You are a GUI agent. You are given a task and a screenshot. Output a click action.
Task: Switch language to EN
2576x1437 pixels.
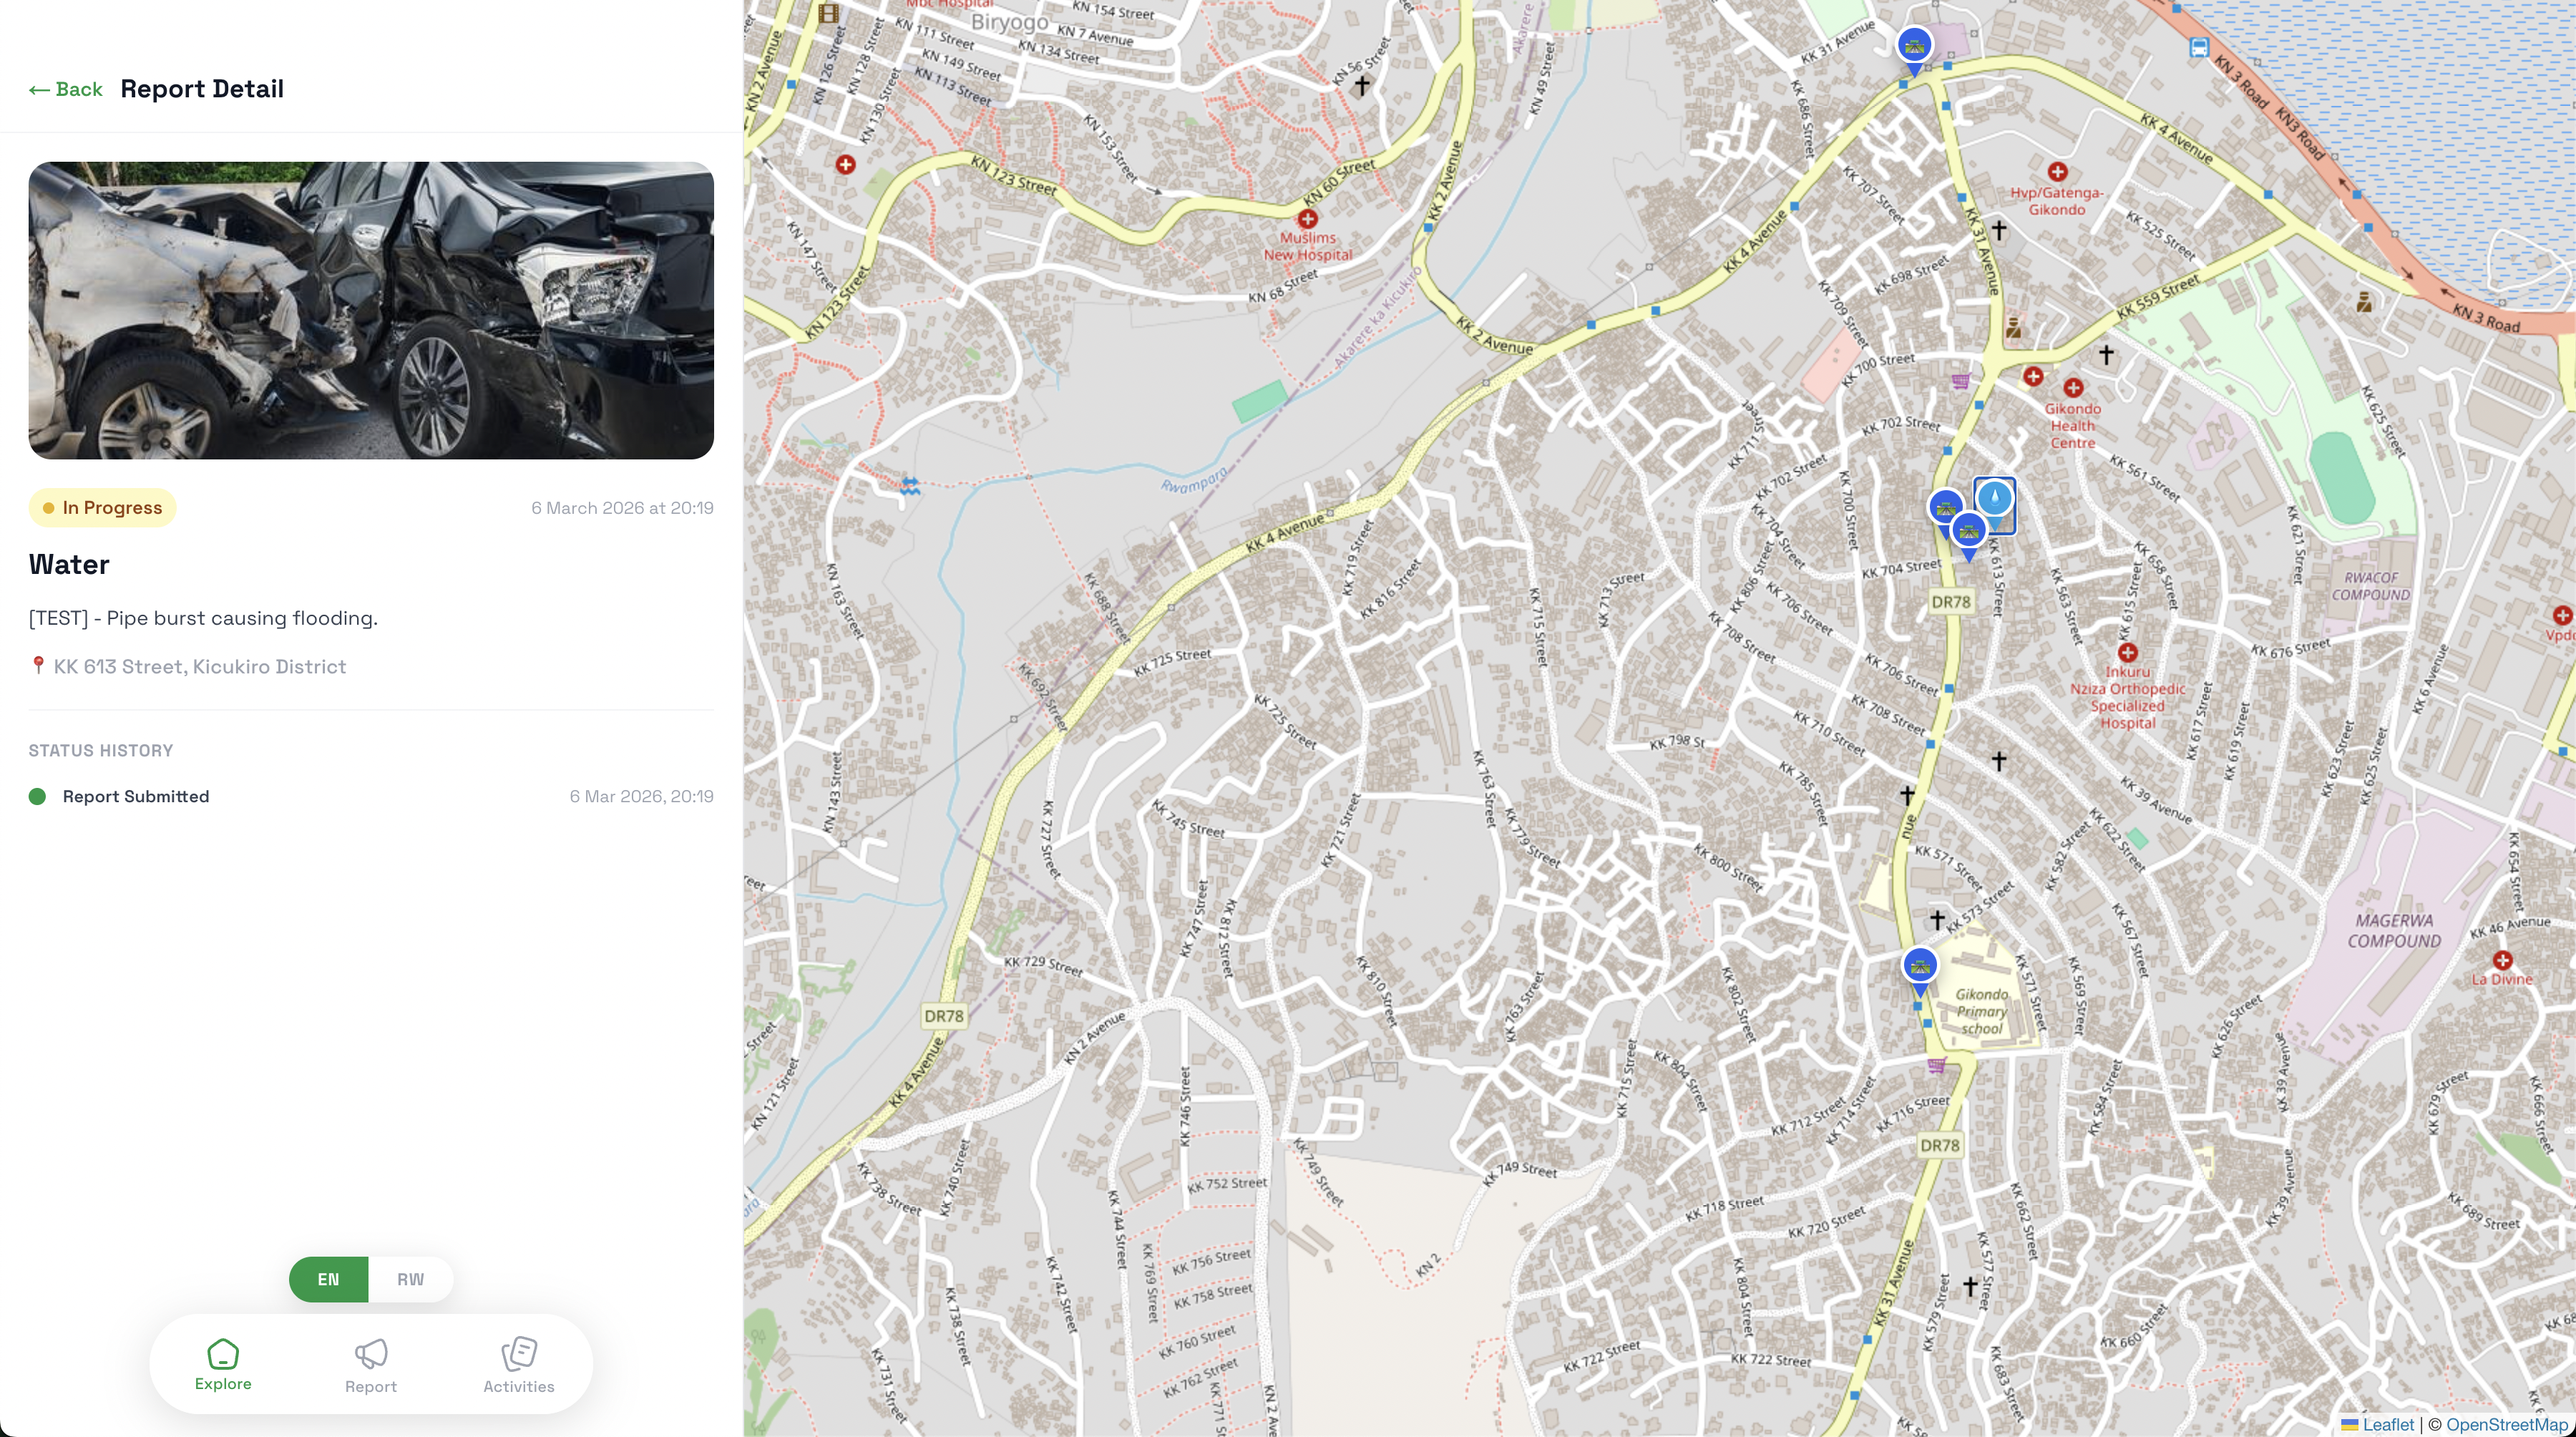click(x=328, y=1279)
